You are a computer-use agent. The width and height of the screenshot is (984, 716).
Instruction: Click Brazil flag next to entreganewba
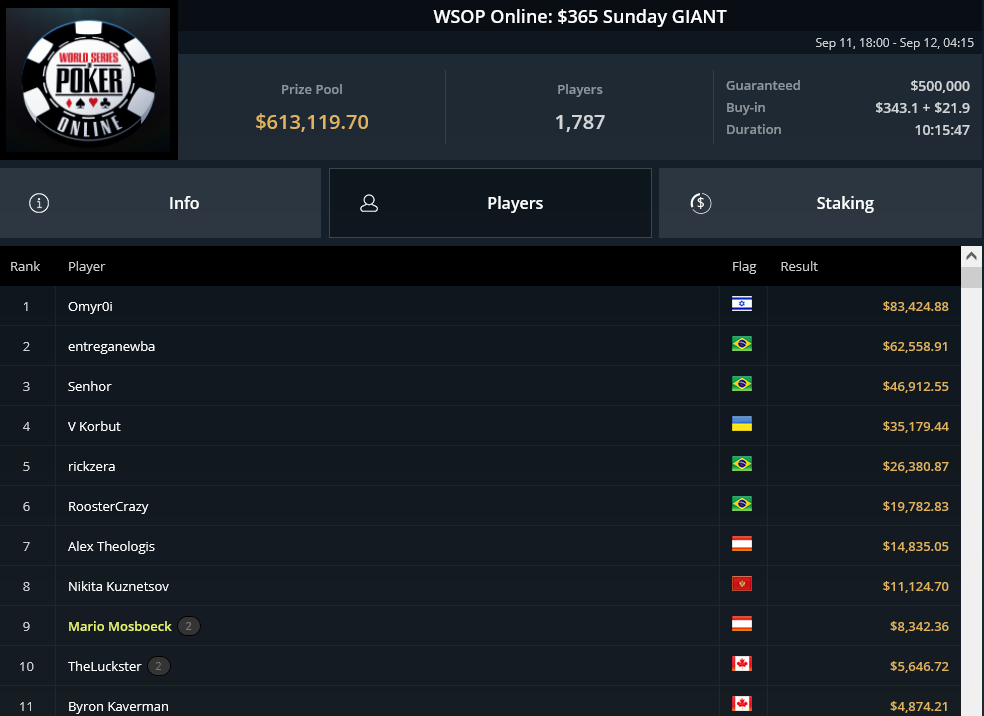[x=741, y=345]
